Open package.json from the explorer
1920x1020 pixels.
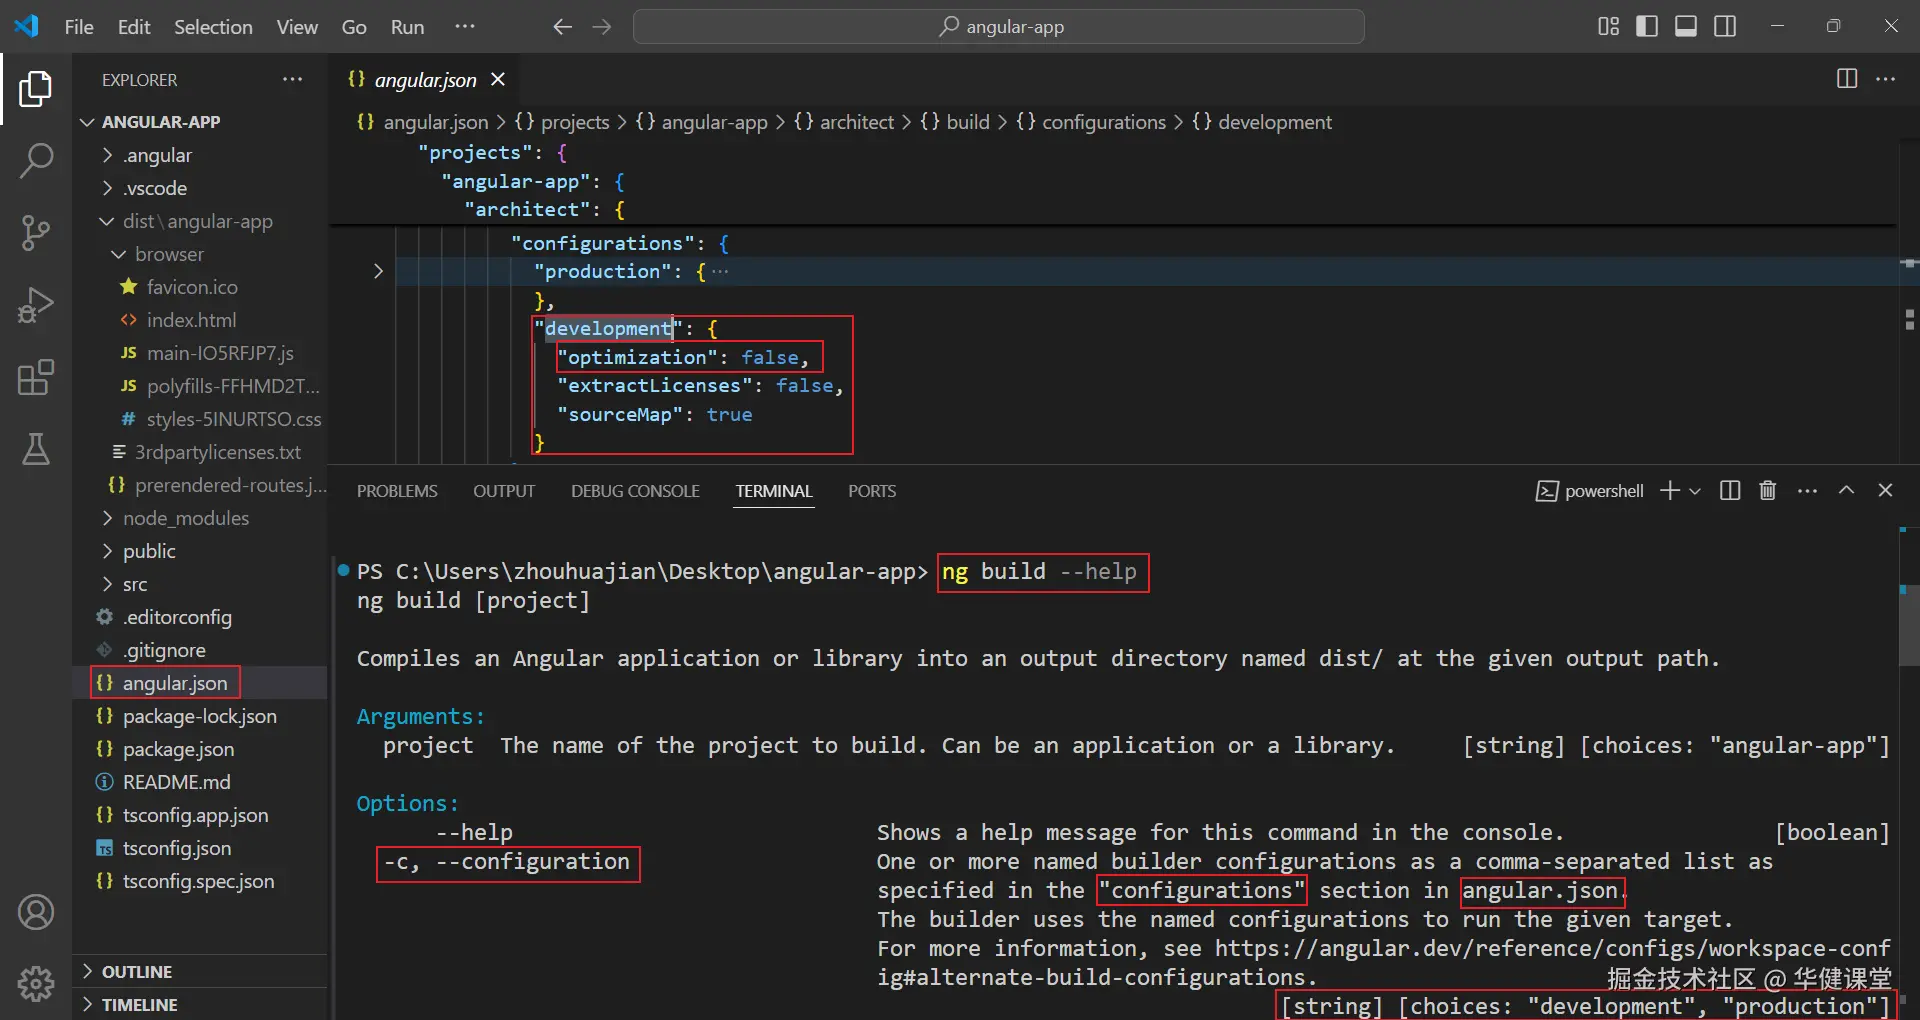pyautogui.click(x=178, y=749)
